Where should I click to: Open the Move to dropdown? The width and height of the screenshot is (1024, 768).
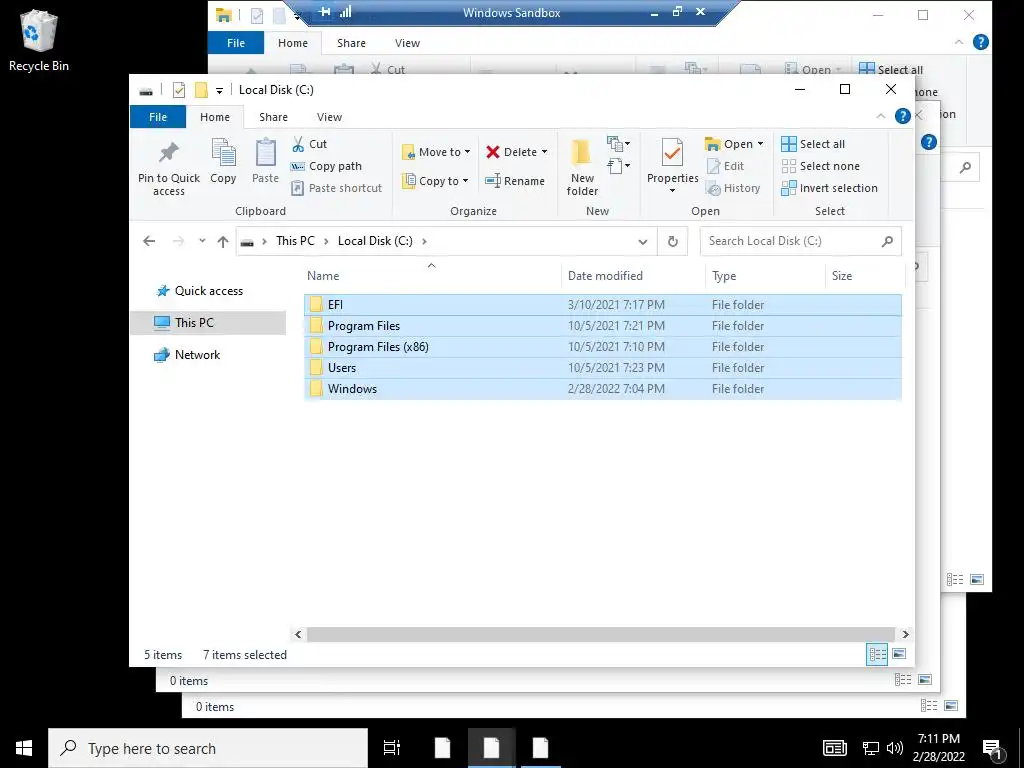pos(436,152)
